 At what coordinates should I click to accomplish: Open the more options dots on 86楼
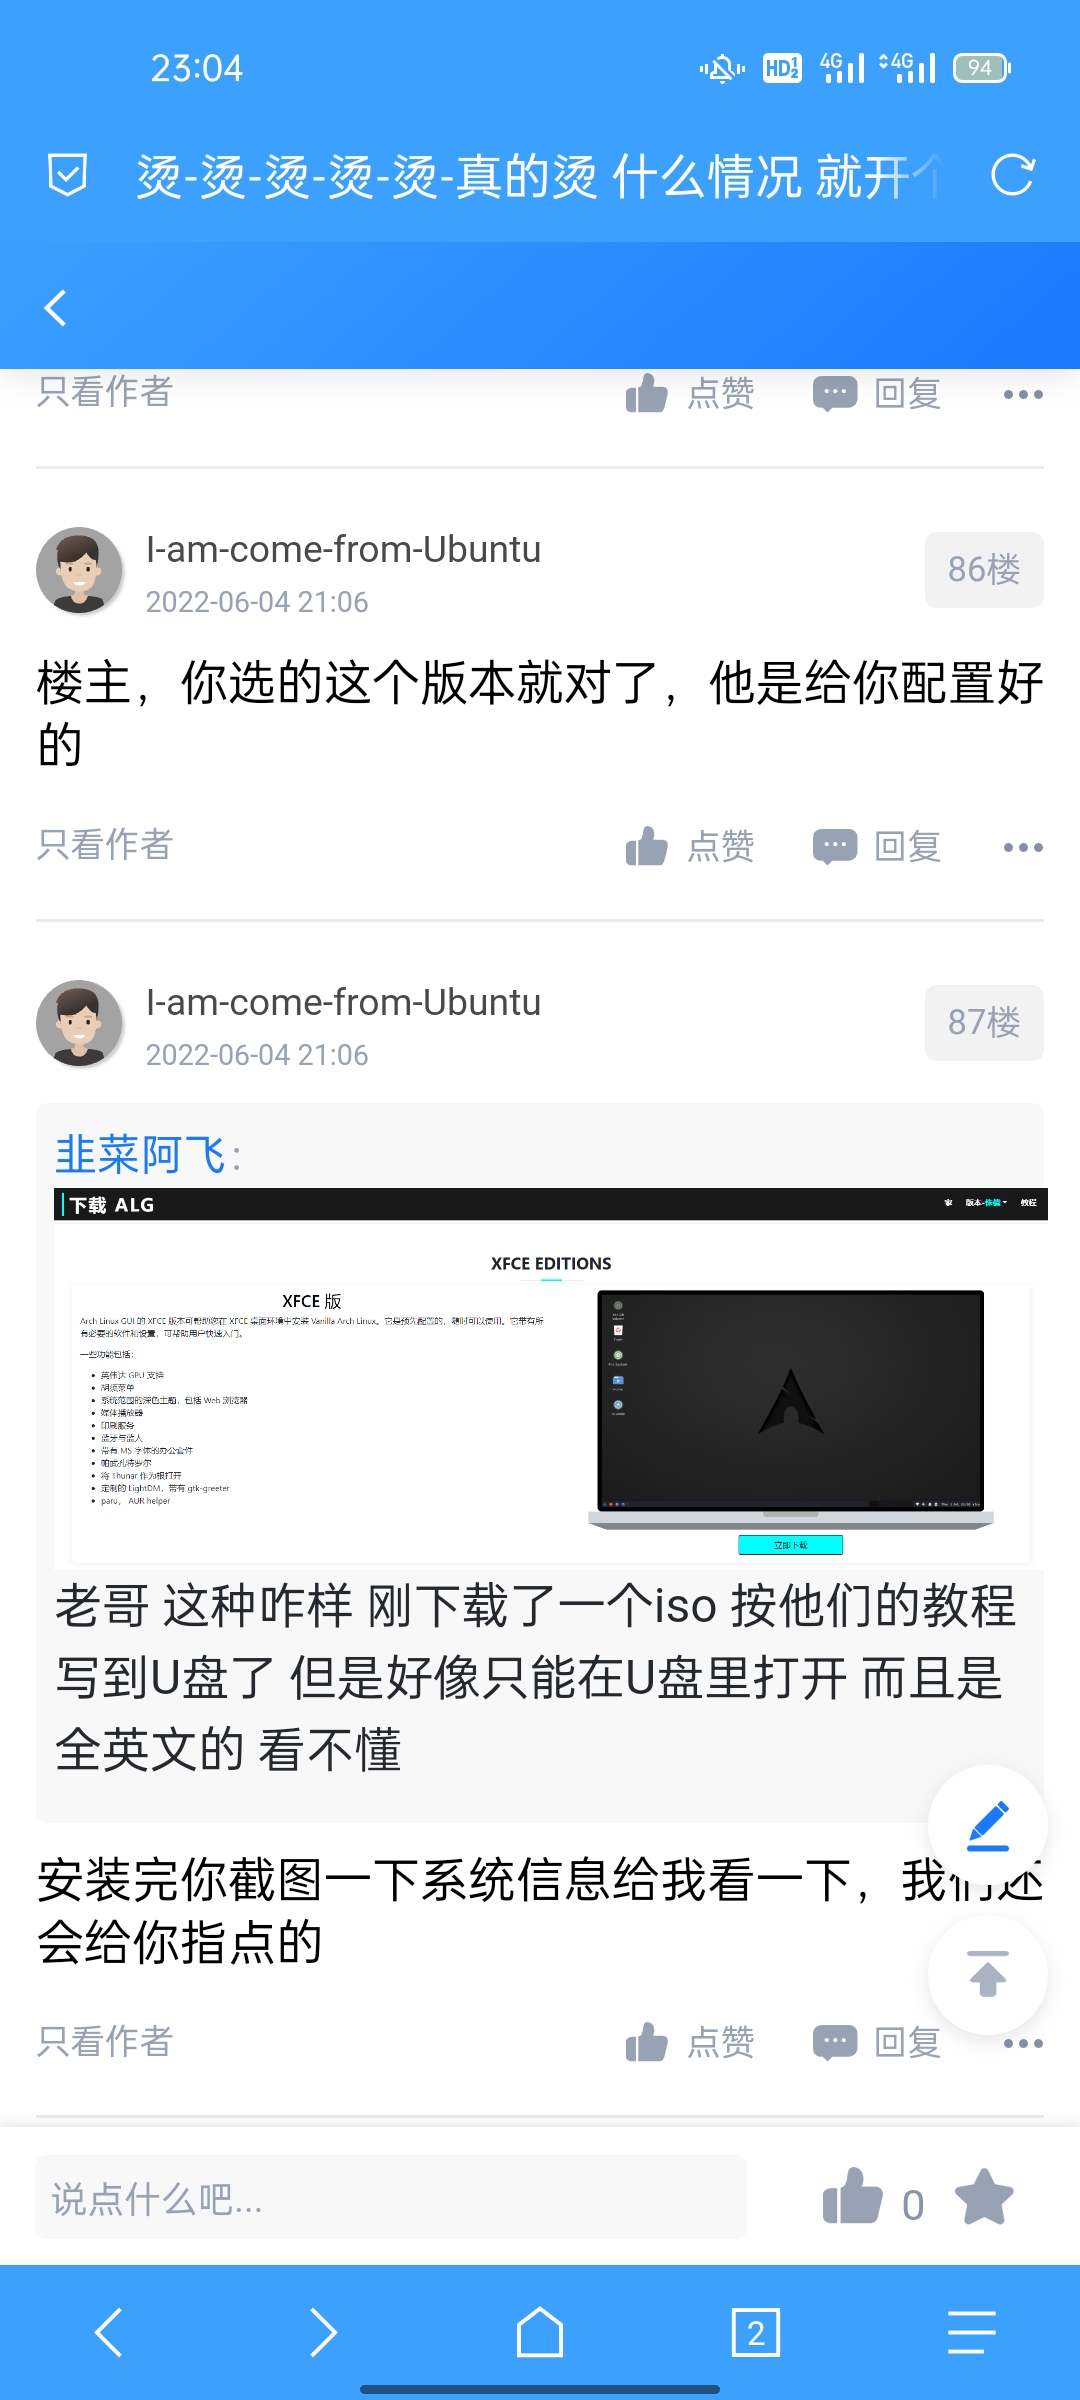click(1023, 847)
